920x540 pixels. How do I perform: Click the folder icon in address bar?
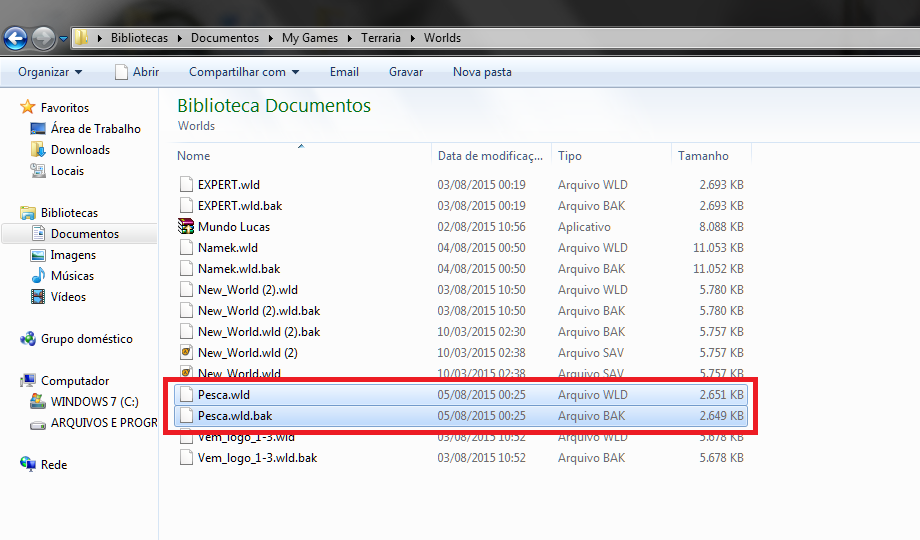(x=81, y=38)
